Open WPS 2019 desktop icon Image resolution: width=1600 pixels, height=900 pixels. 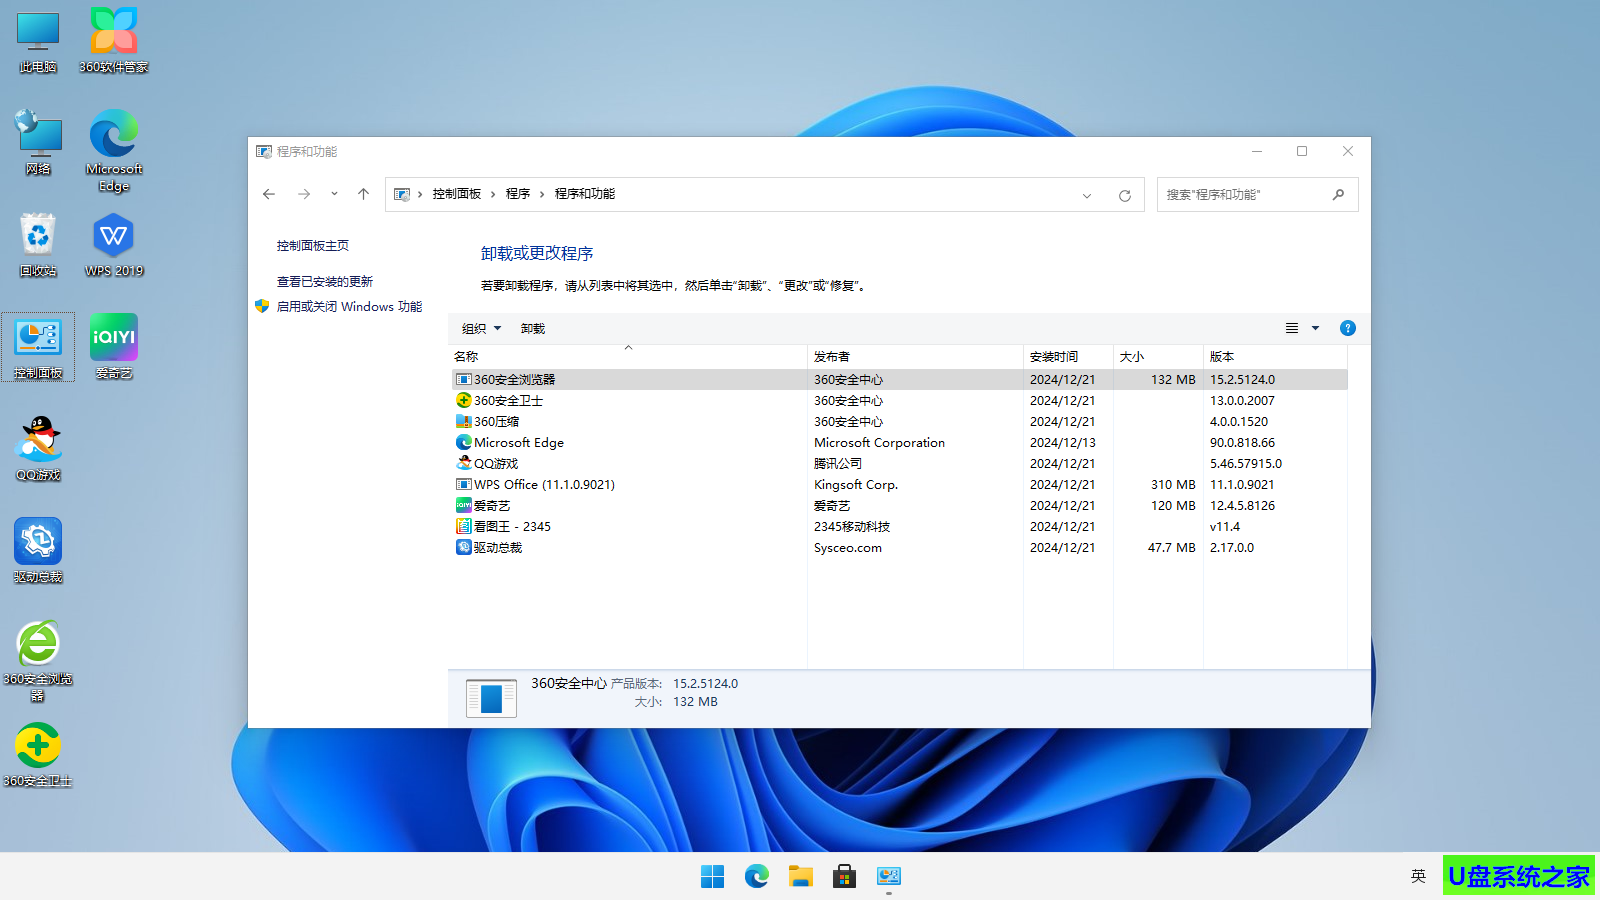click(x=114, y=244)
